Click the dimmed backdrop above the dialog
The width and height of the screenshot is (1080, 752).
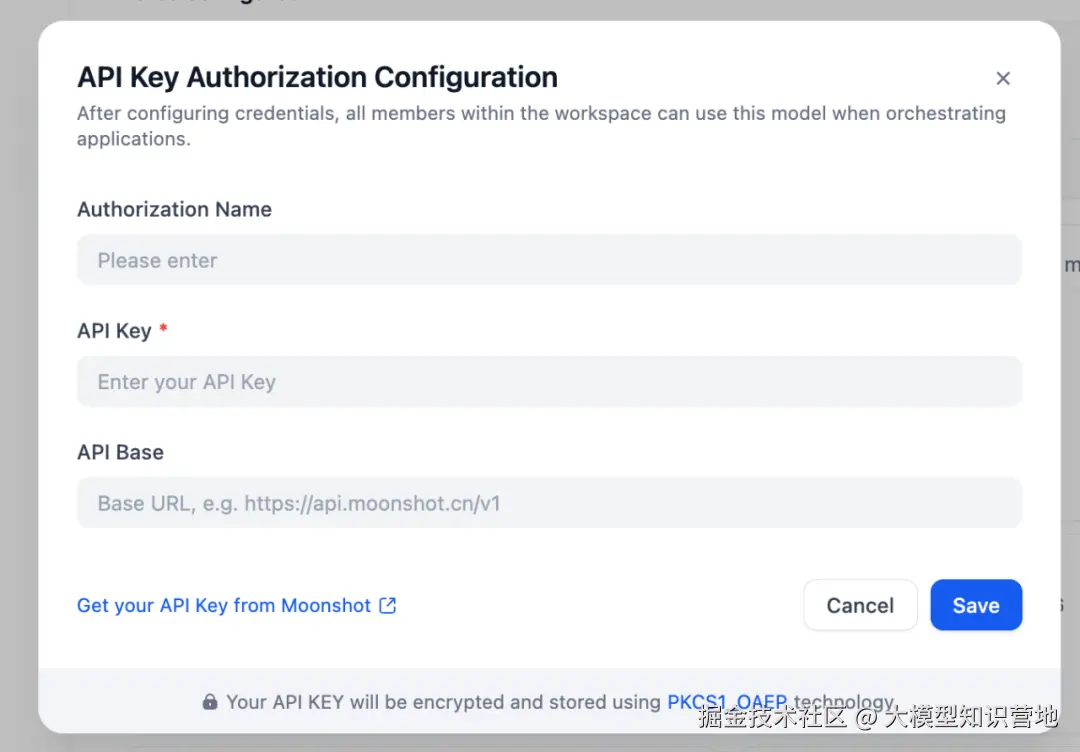tap(540, 9)
